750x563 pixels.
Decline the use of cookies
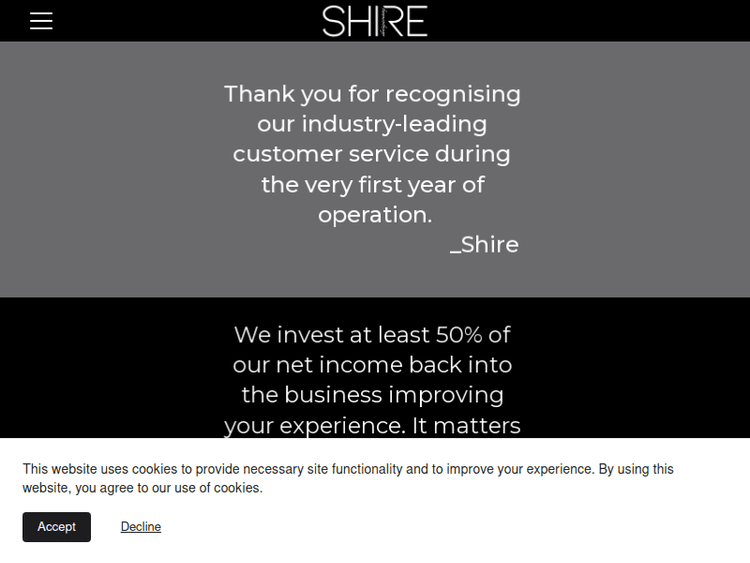(x=141, y=527)
